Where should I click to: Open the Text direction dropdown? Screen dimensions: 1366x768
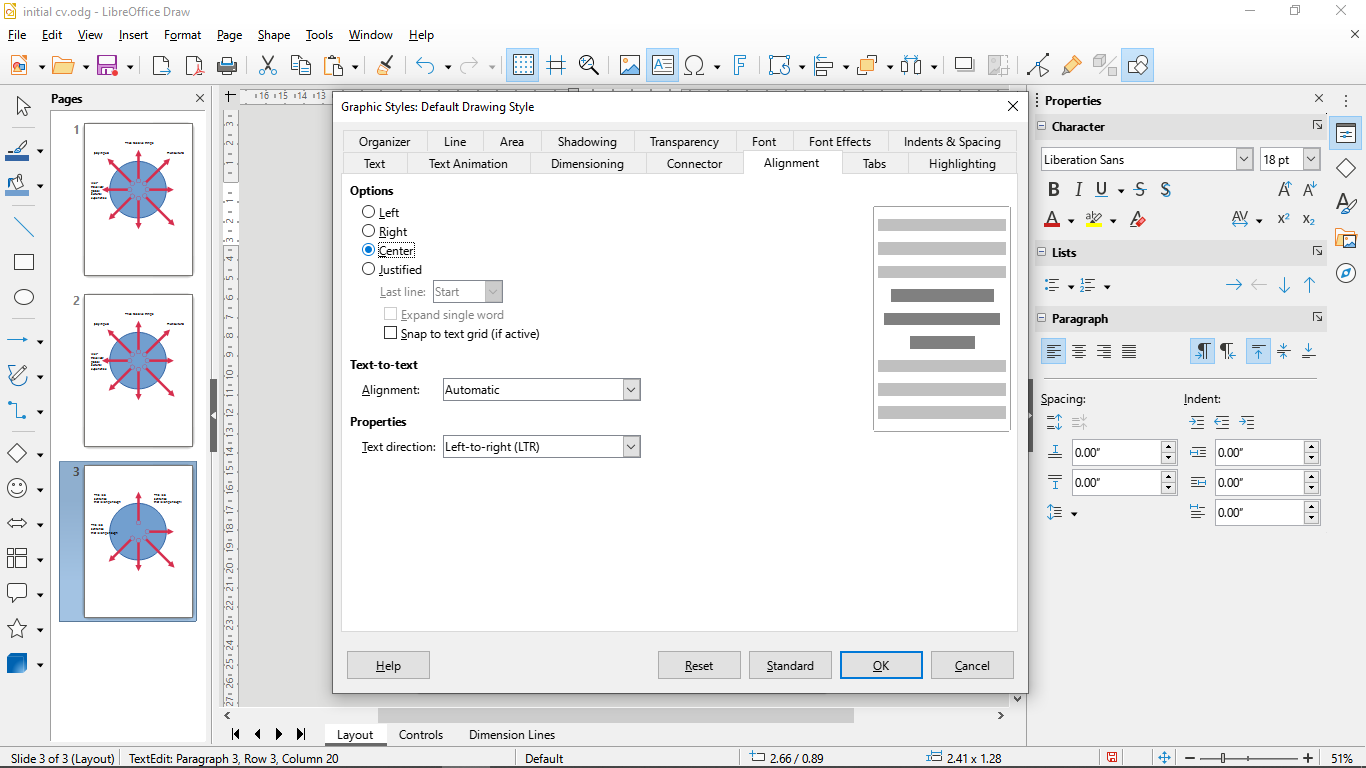pyautogui.click(x=631, y=447)
